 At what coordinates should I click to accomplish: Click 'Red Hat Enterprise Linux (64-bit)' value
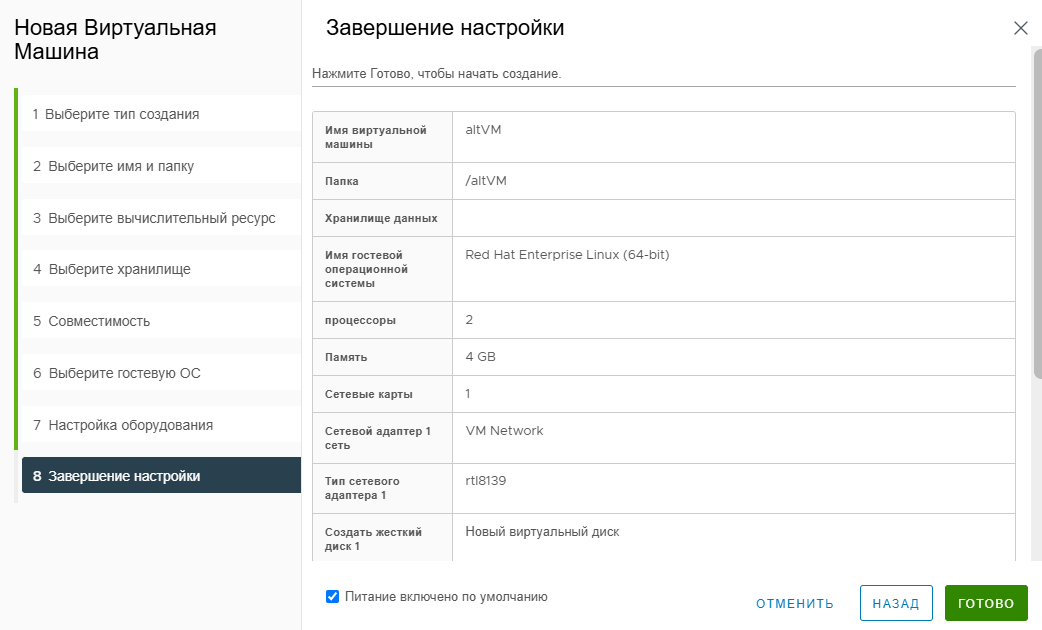567,255
